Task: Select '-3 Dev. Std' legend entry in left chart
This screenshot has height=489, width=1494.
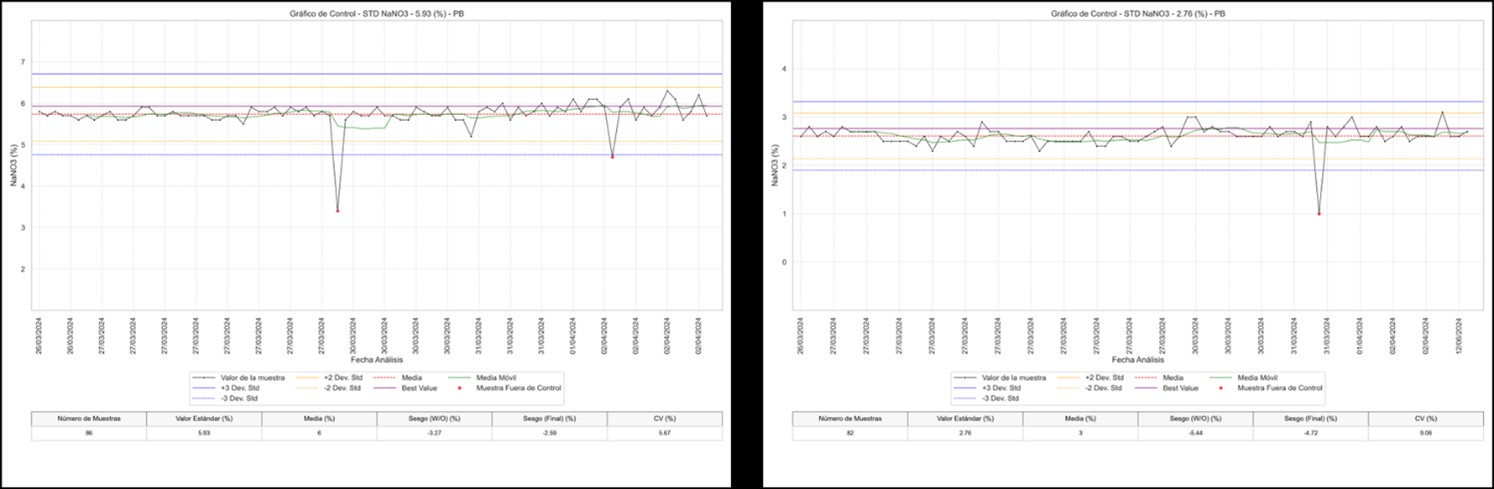Action: tap(225, 398)
